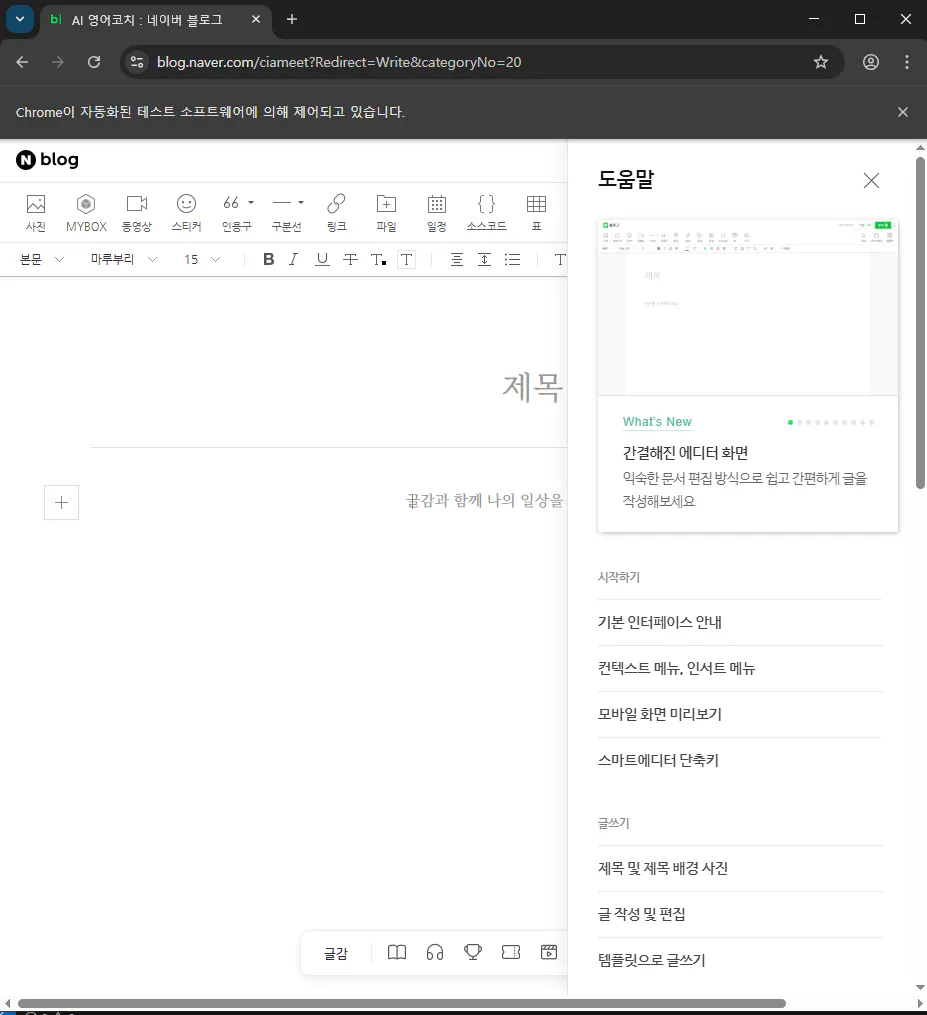Insert a table with 표 icon

pos(537,212)
